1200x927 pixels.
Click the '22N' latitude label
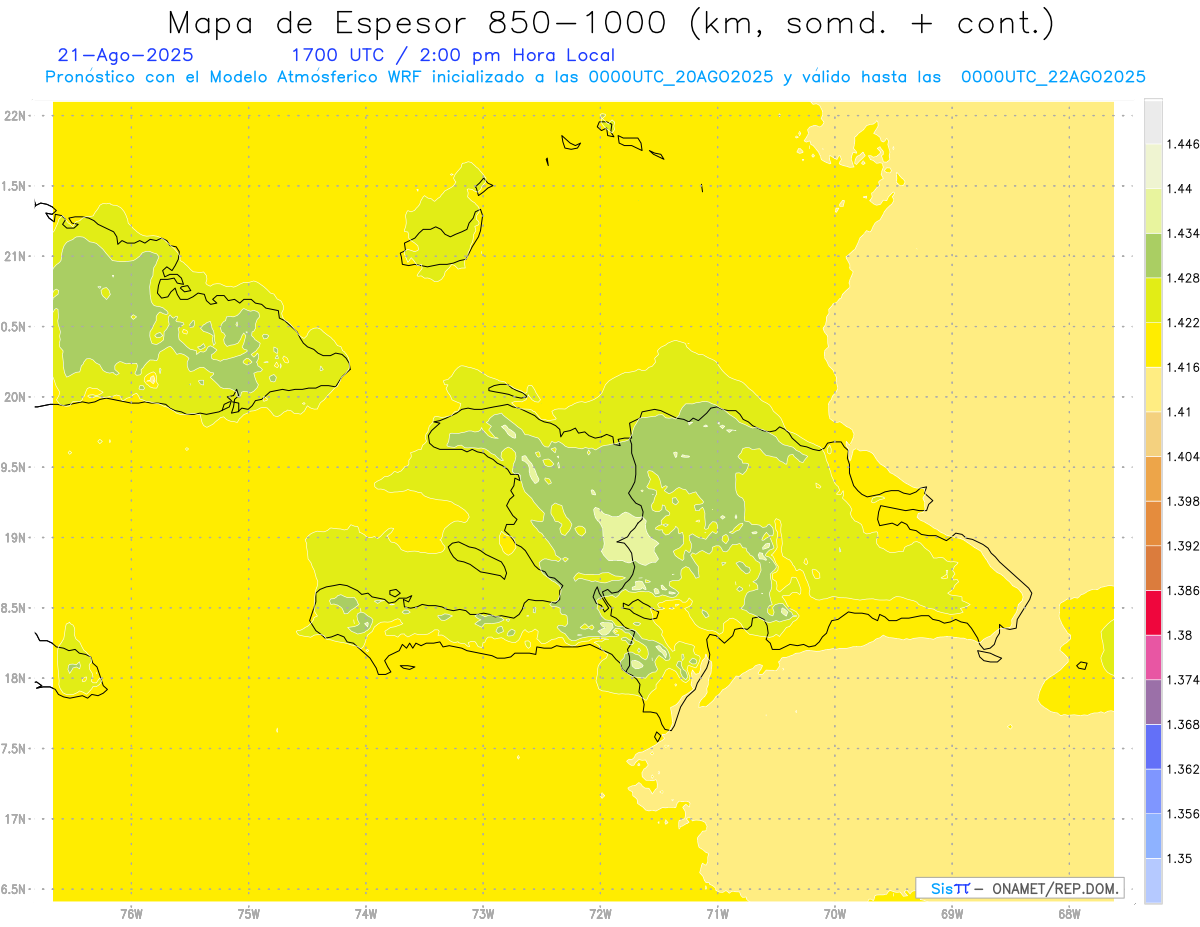[16, 116]
